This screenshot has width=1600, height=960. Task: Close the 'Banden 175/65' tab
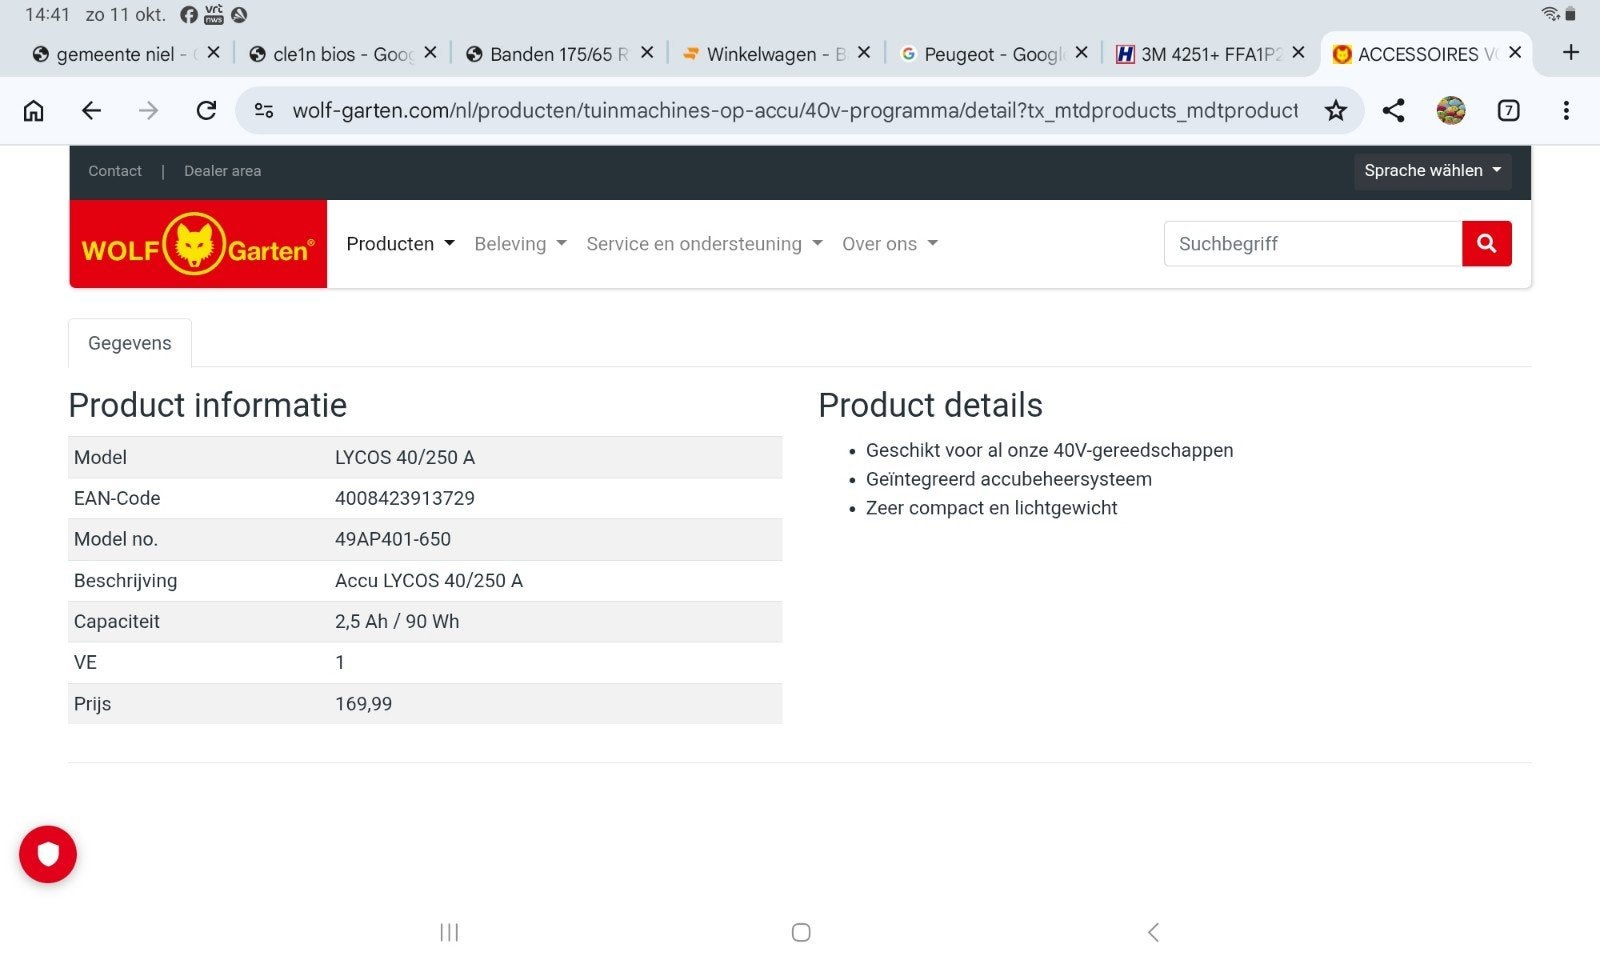(647, 52)
